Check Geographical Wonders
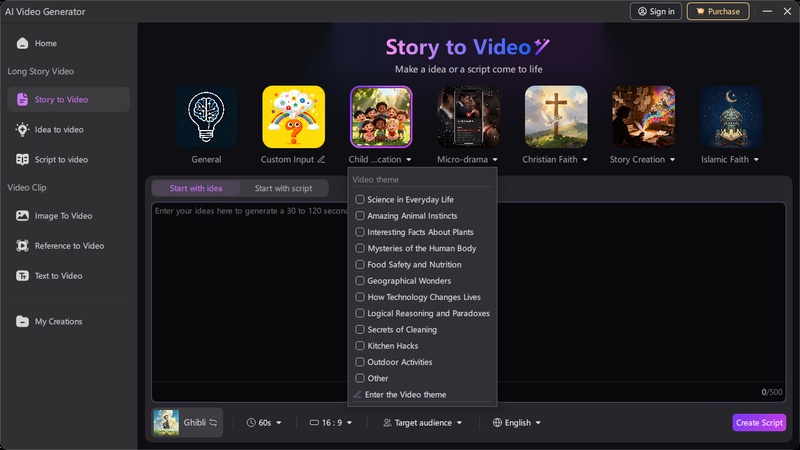Image resolution: width=800 pixels, height=450 pixels. pos(360,281)
